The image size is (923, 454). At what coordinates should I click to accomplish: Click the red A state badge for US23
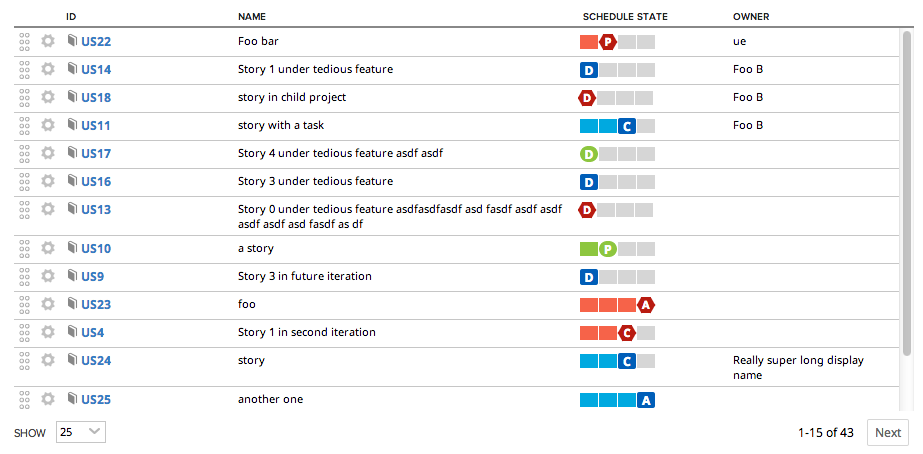tap(646, 305)
